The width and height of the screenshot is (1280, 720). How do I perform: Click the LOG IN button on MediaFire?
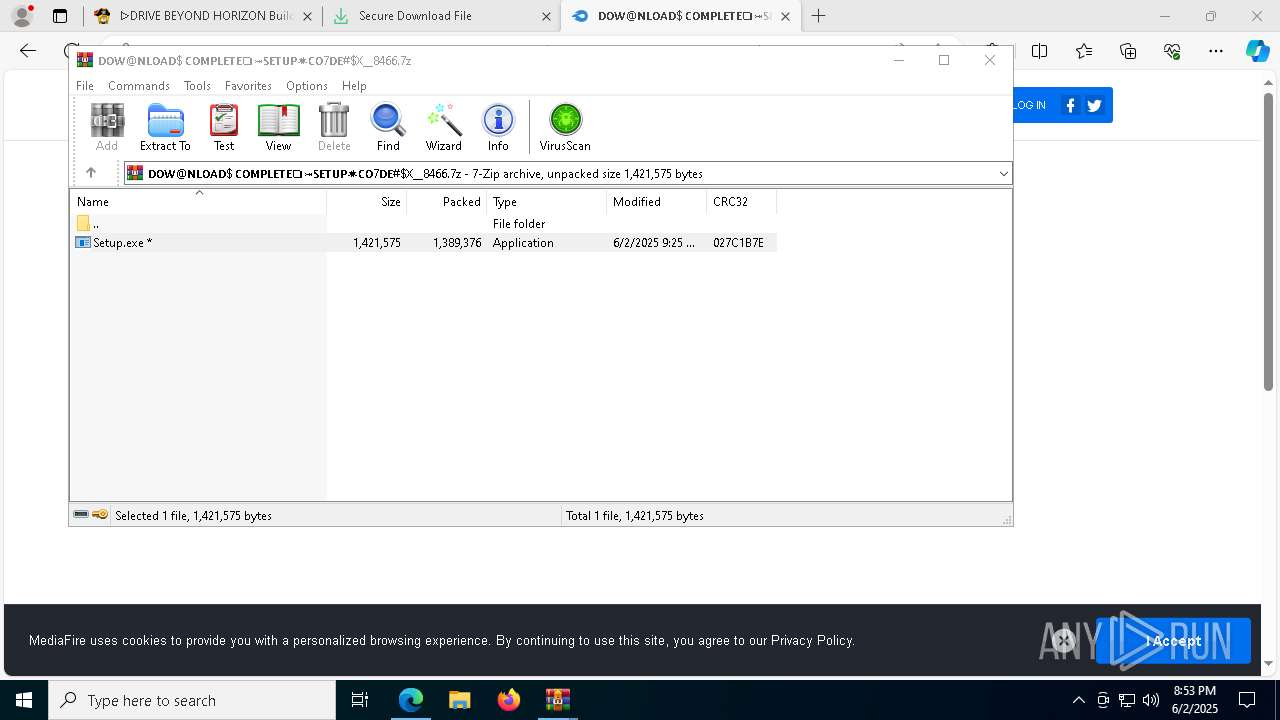click(x=1029, y=105)
